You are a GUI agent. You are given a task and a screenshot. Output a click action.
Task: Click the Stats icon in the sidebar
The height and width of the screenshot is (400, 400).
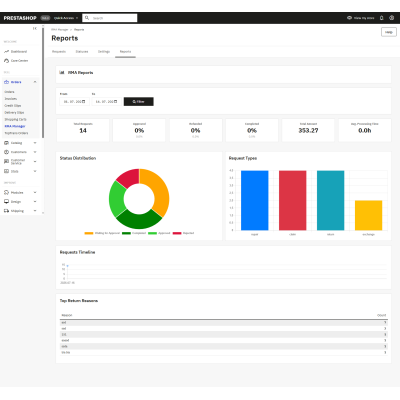[6, 171]
